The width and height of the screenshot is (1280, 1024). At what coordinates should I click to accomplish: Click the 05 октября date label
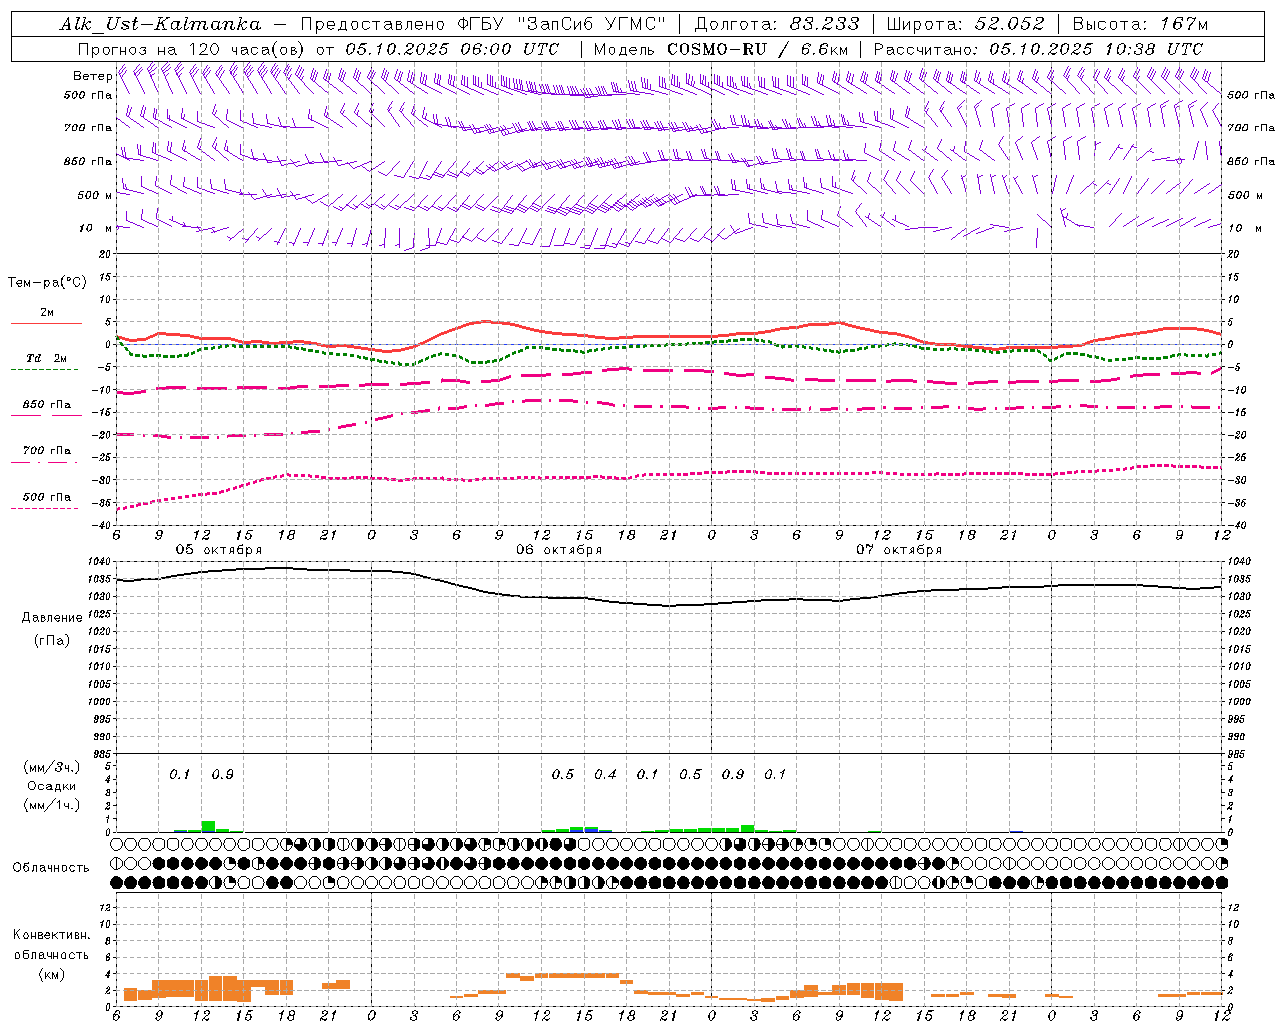pos(219,550)
